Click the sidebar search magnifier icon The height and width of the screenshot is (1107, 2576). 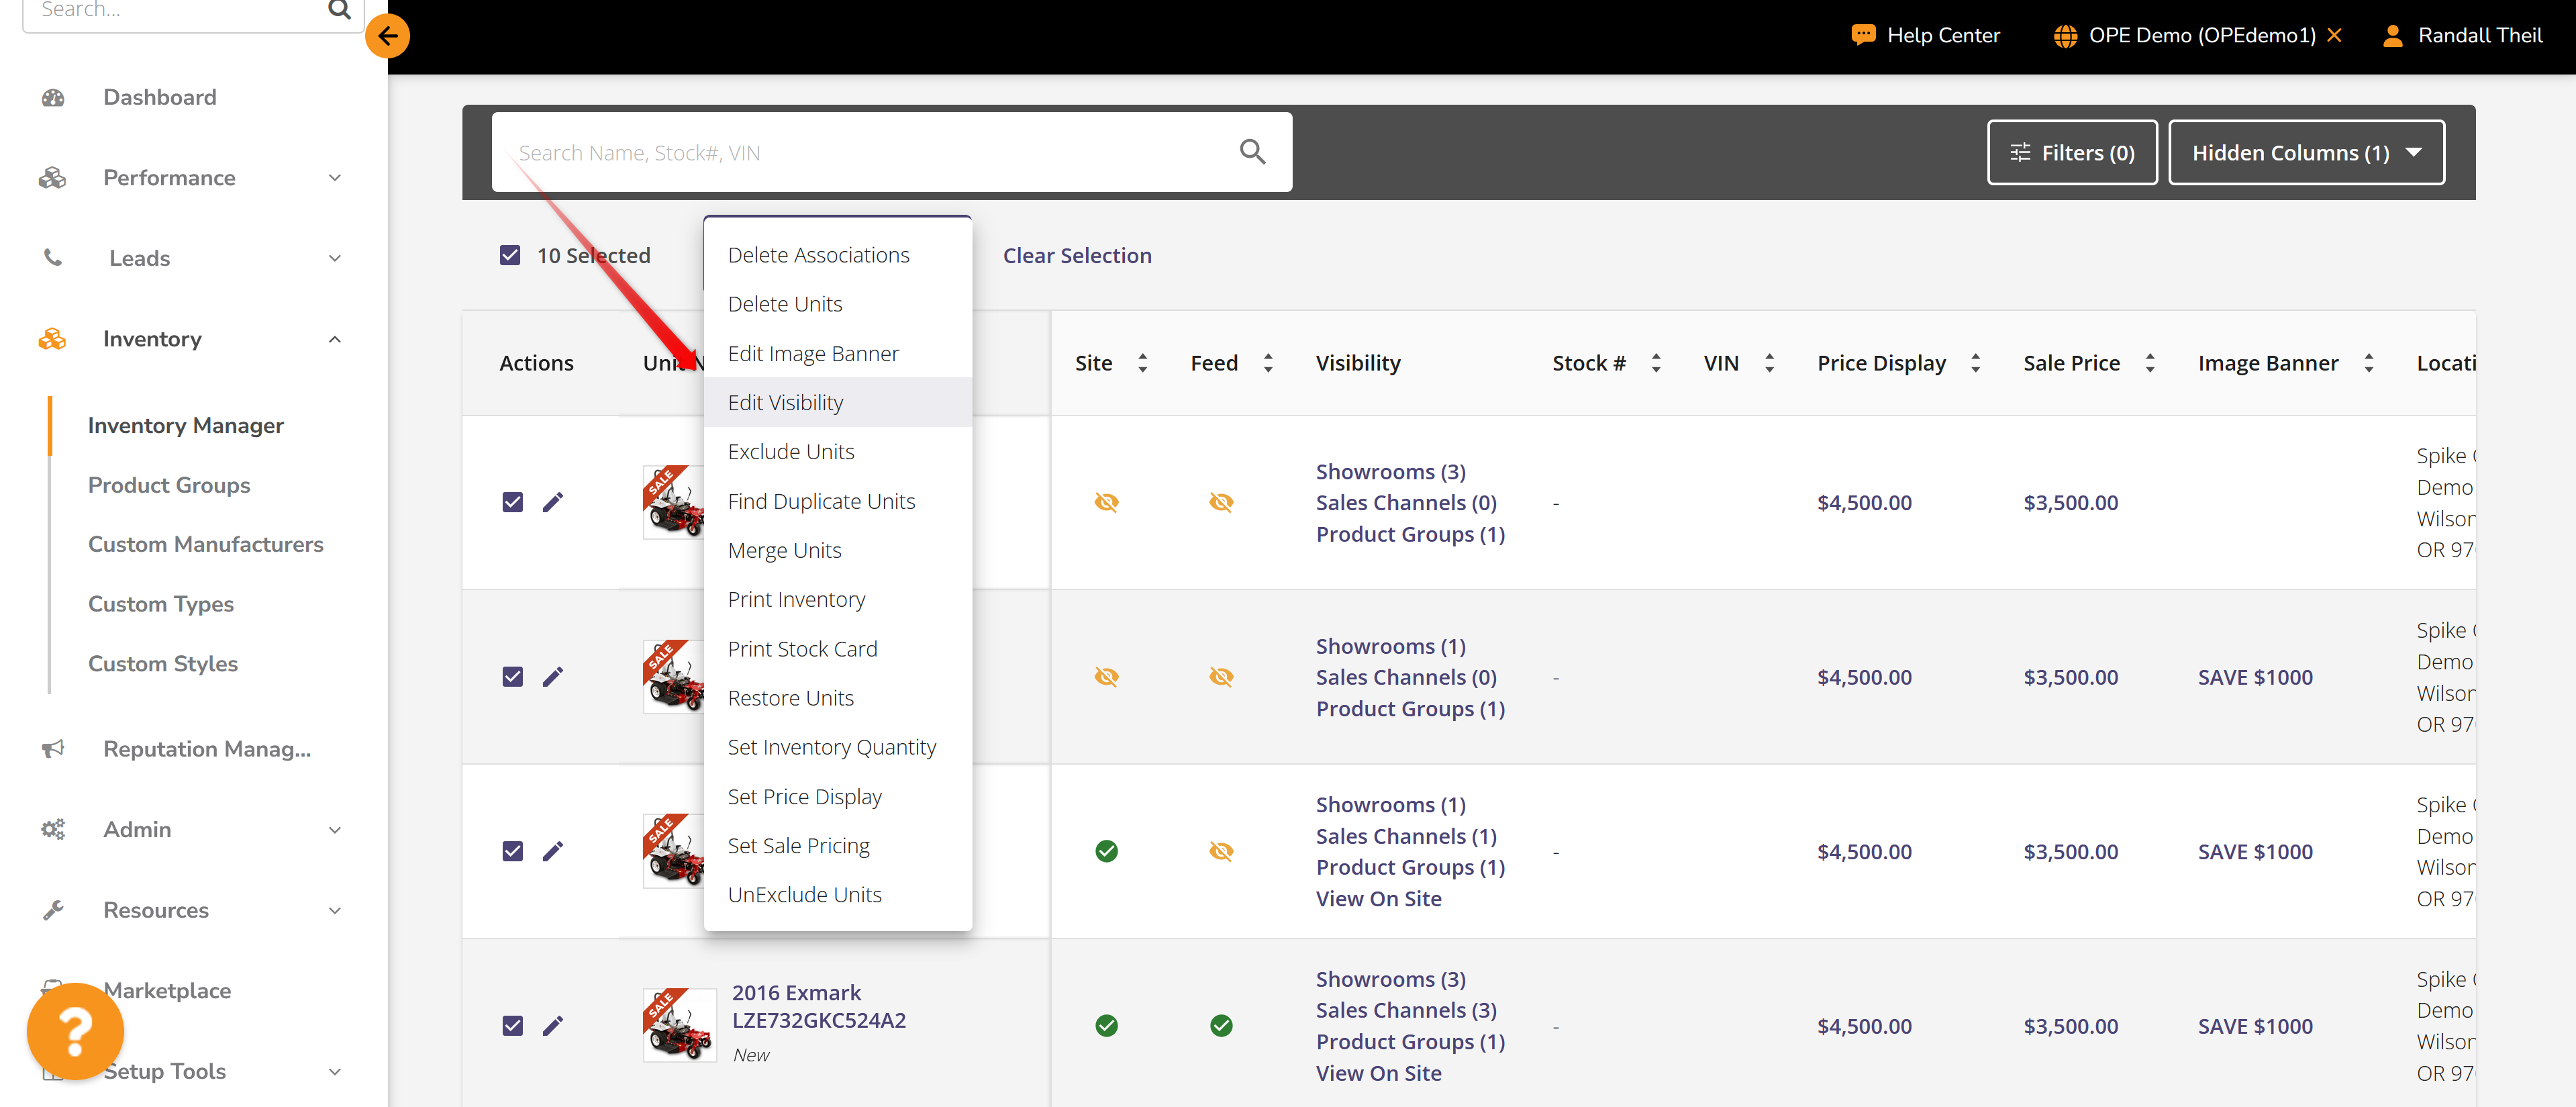pyautogui.click(x=339, y=10)
